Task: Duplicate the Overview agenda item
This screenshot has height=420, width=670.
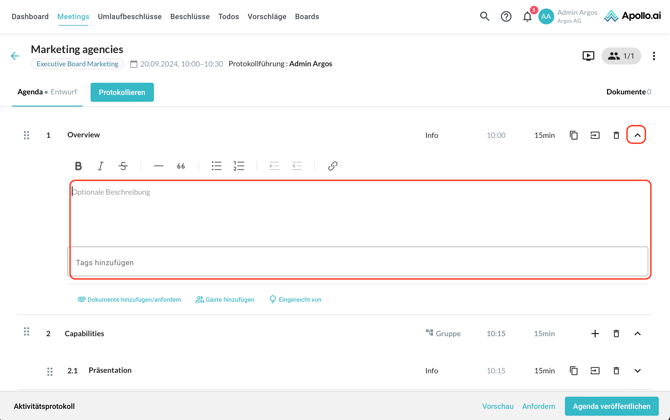Action: tap(573, 135)
